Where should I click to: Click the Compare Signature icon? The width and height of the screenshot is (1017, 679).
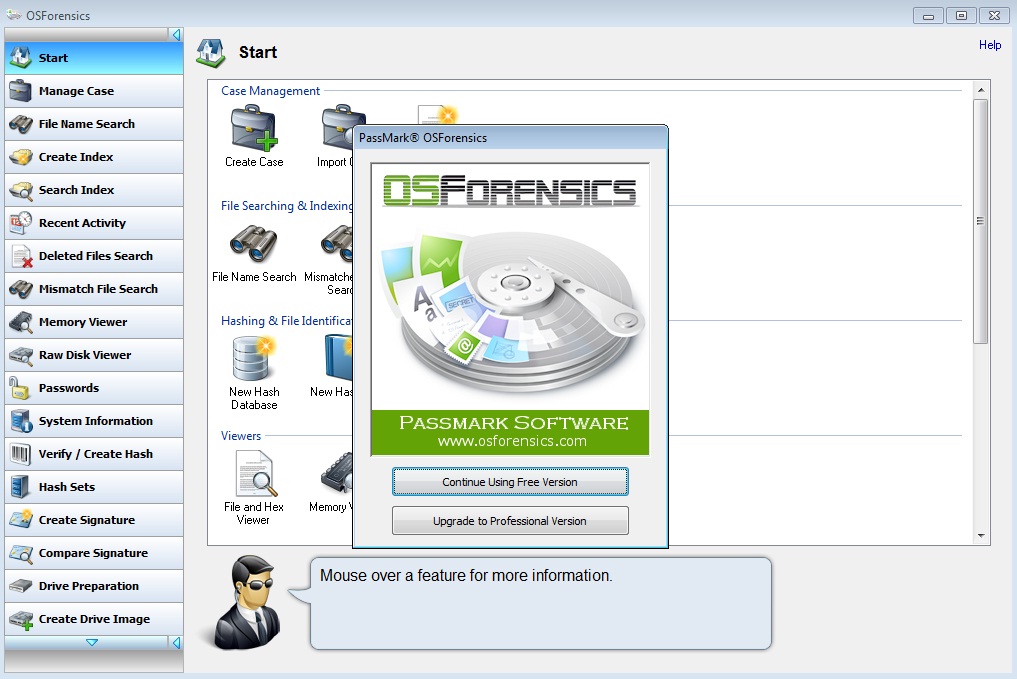(x=21, y=553)
